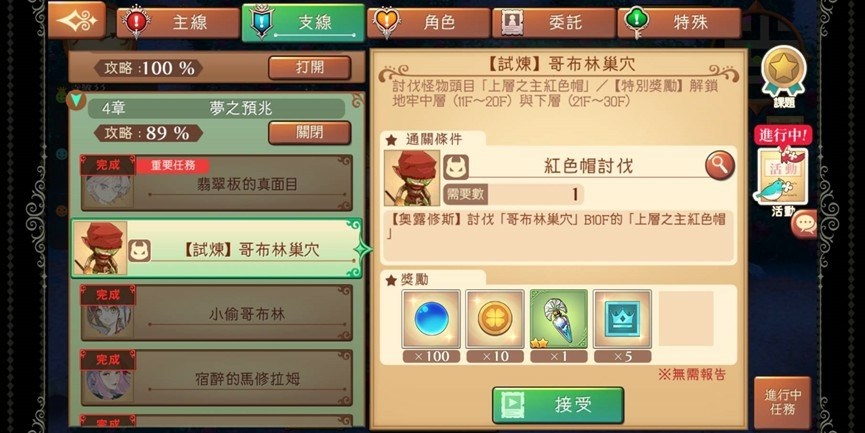Viewport: 865px width, 433px height.
Task: Open the 活動 event bird icon
Action: pos(783,177)
